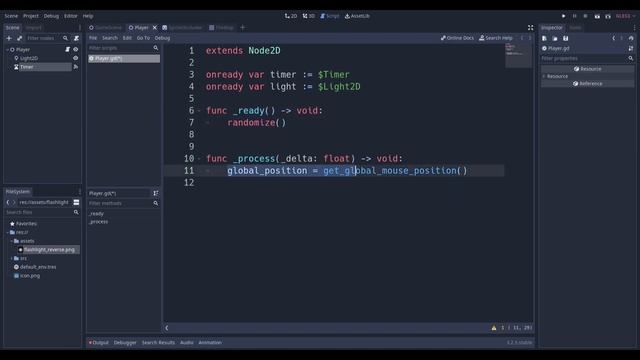
Task: Toggle visibility of Light2D node
Action: 76,58
